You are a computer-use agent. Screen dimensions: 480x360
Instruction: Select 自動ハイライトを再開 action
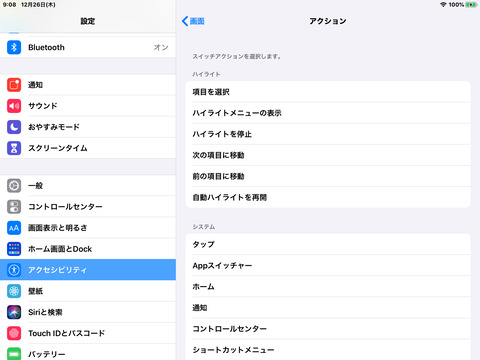328,197
